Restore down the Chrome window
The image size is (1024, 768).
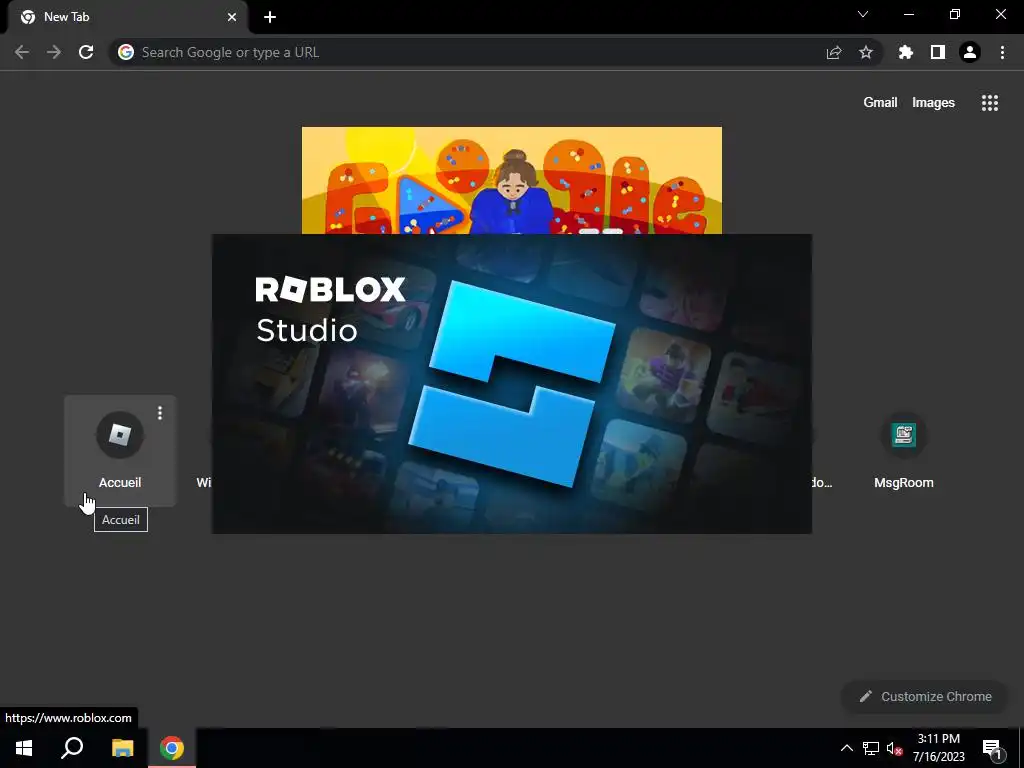click(x=955, y=14)
